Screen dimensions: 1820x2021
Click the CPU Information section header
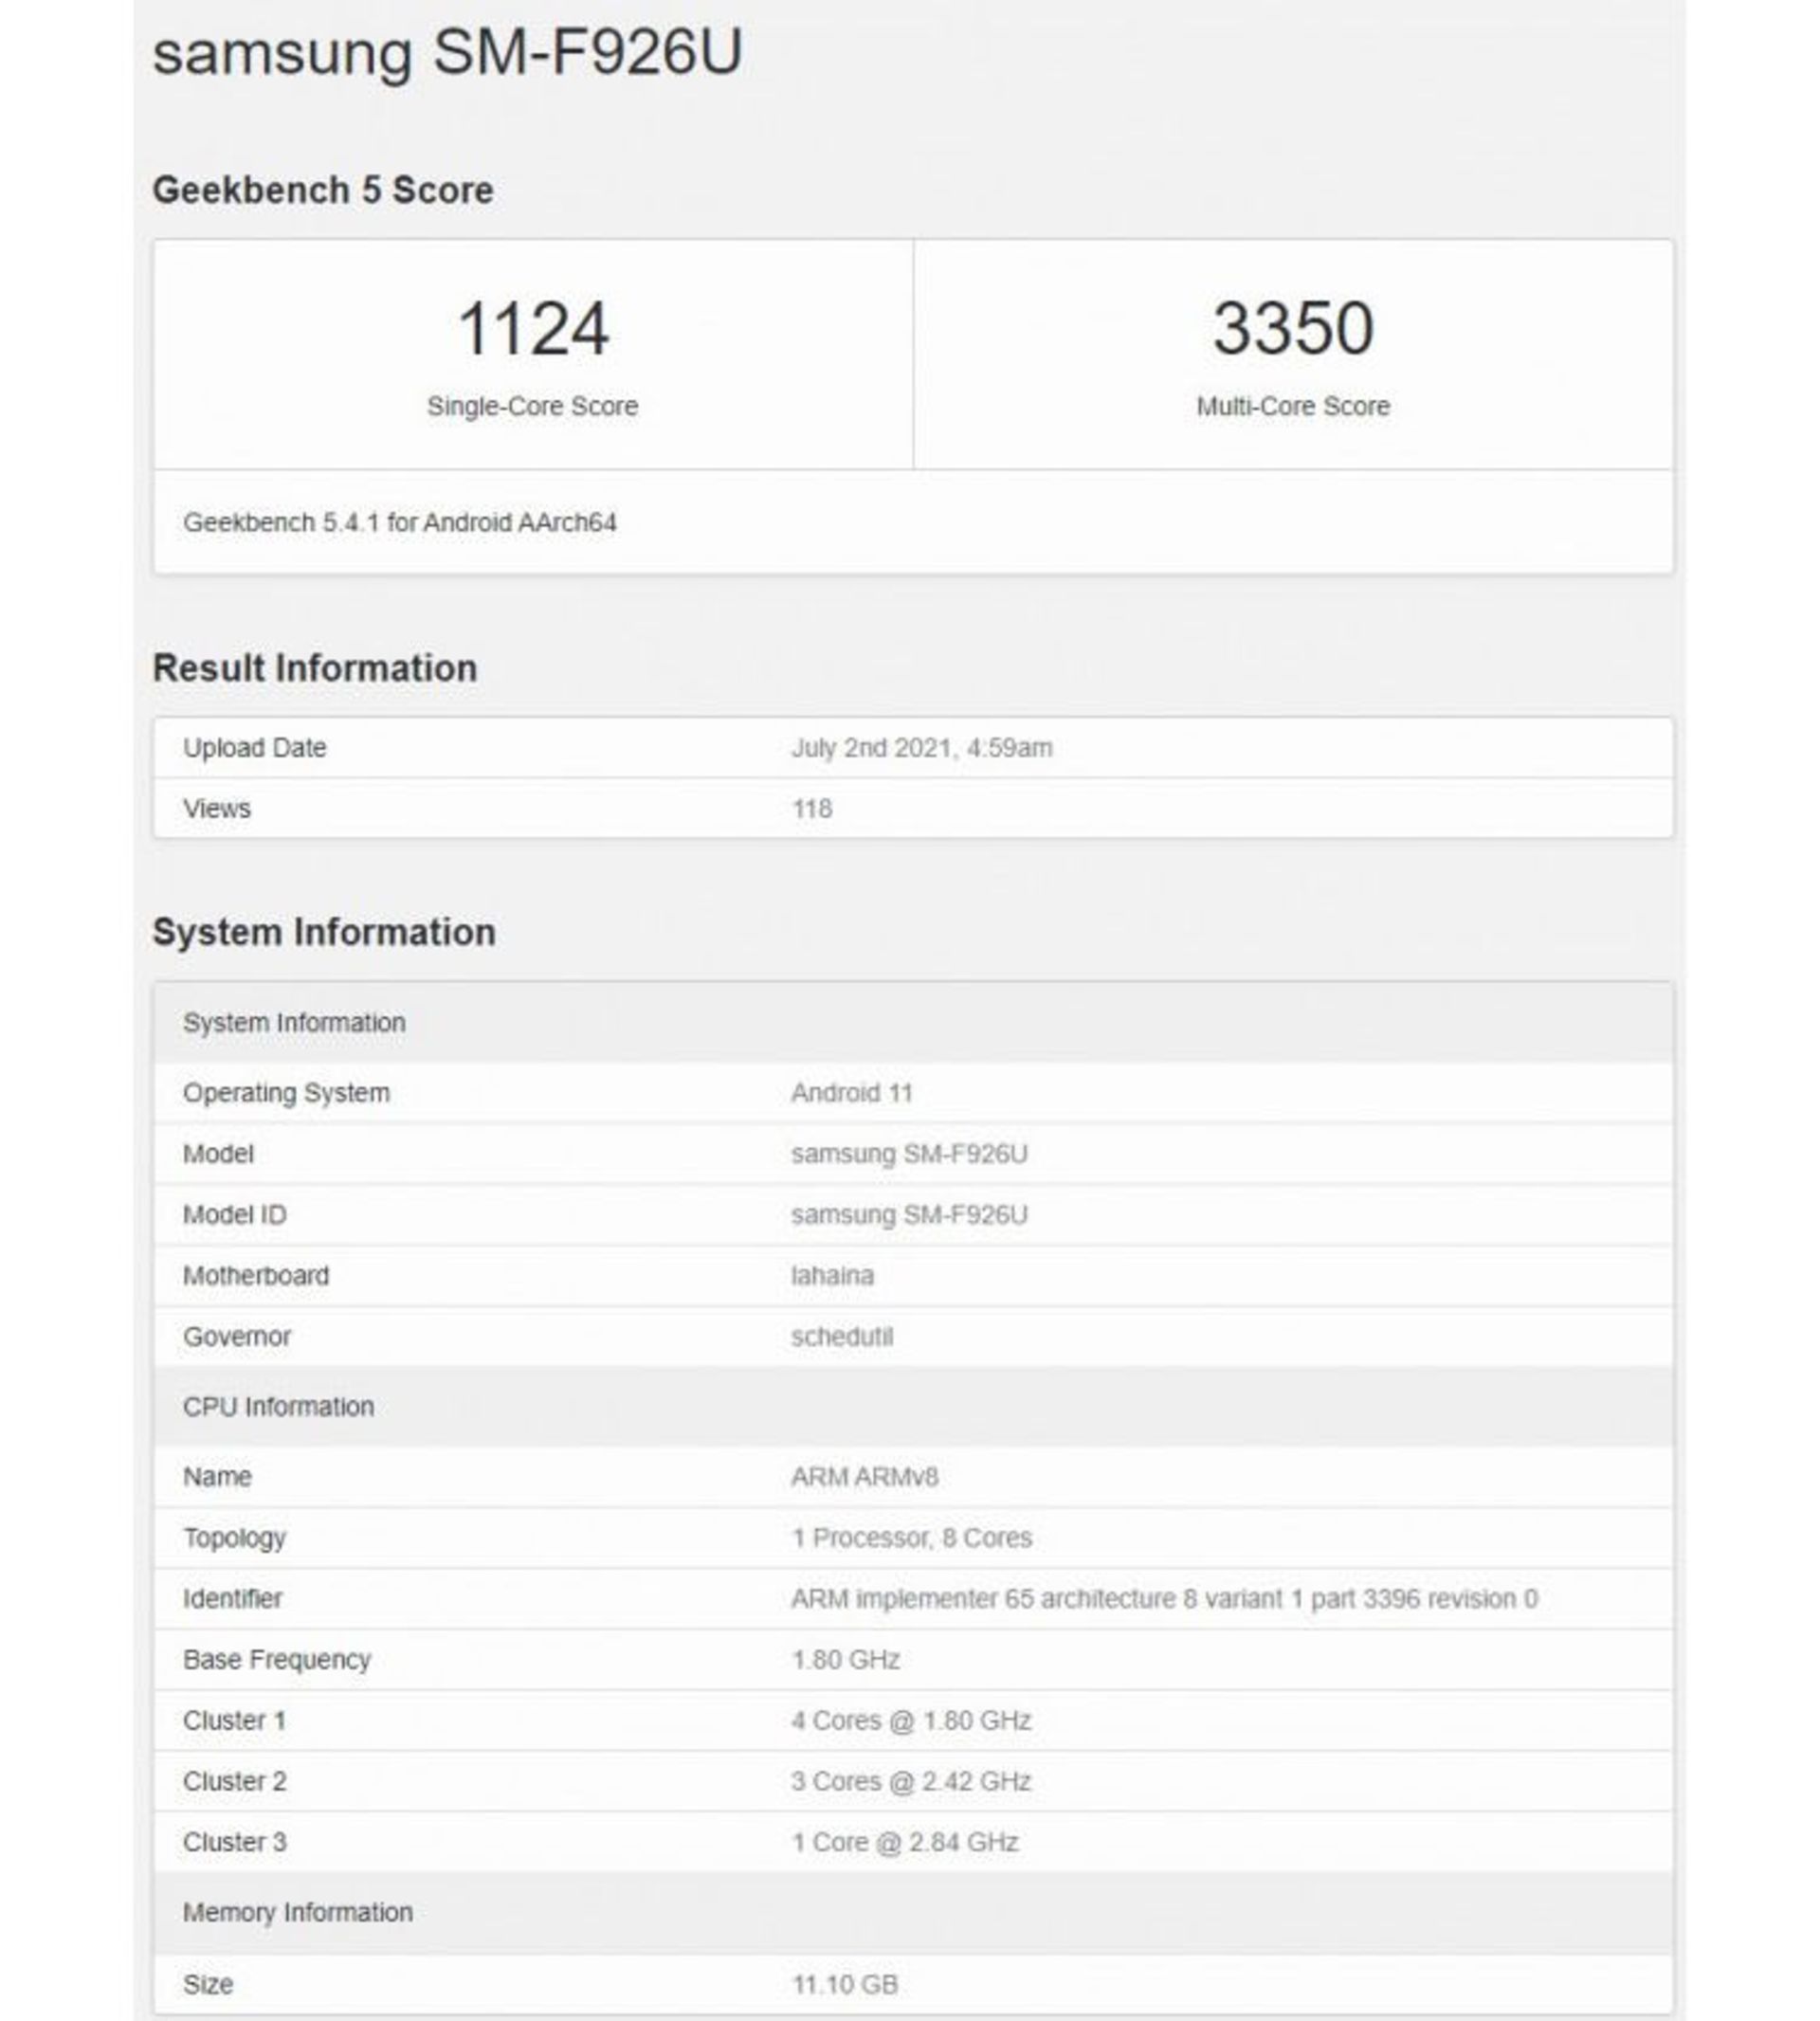(x=278, y=1407)
